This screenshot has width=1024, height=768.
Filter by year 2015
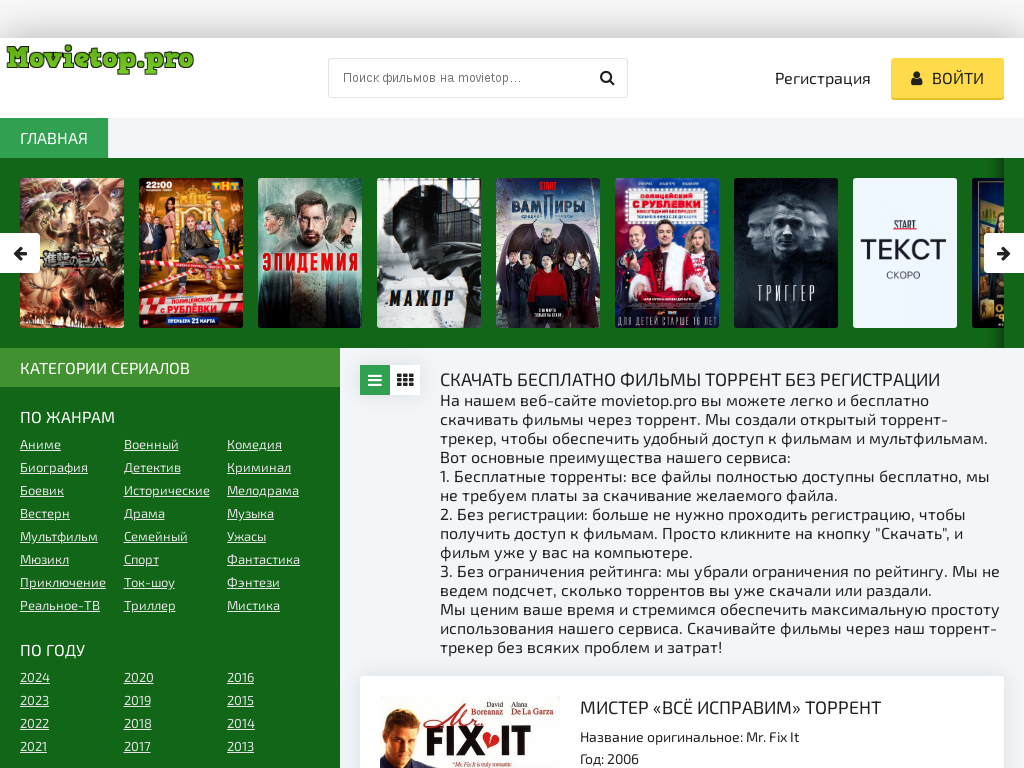(240, 701)
